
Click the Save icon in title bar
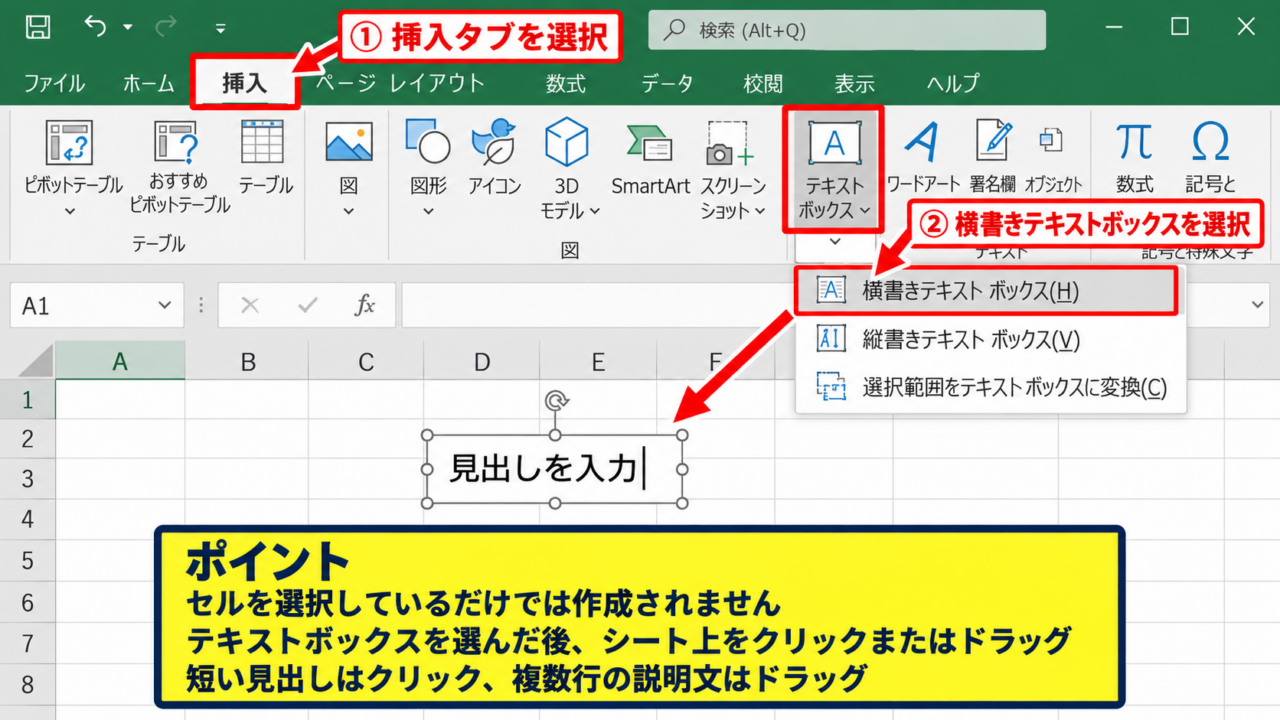[38, 27]
